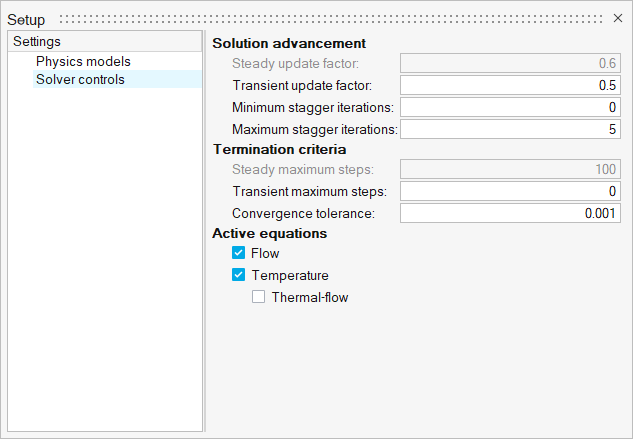Click the Termination criteria heading
Image resolution: width=633 pixels, height=439 pixels.
pos(279,149)
